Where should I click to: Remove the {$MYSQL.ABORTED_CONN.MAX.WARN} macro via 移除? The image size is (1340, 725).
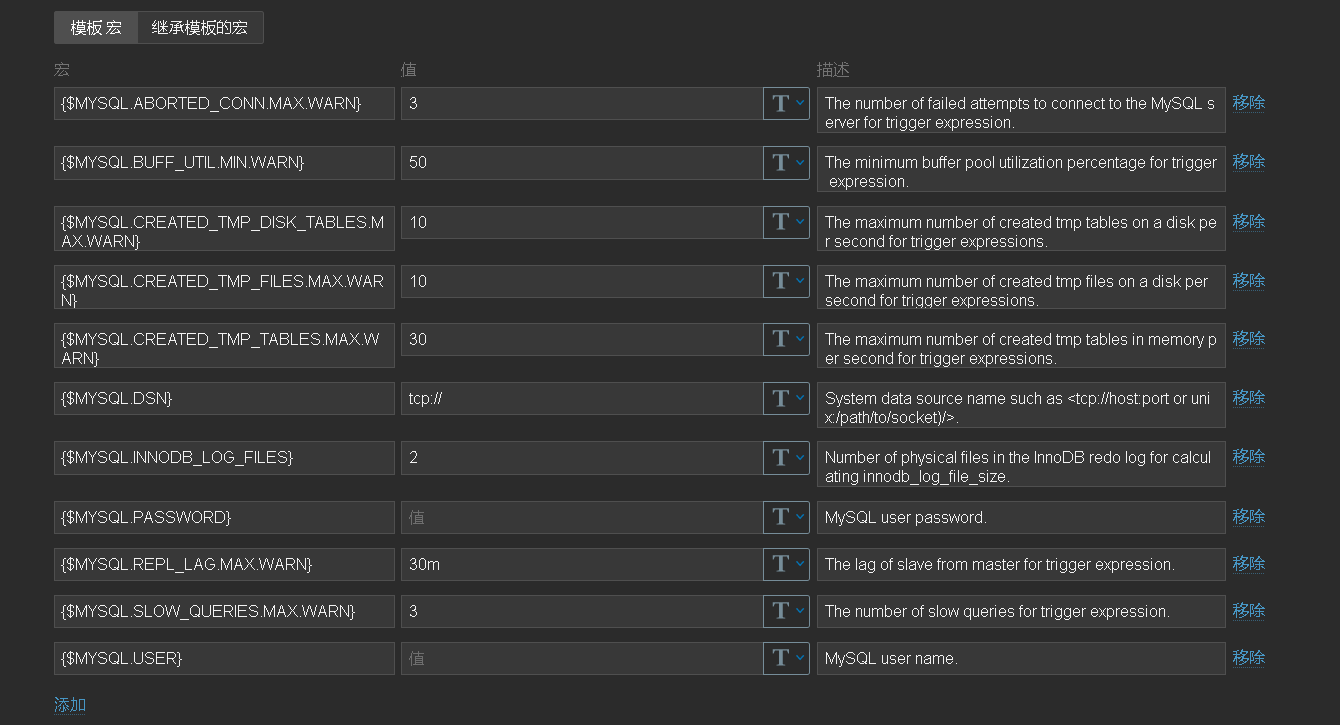coord(1248,103)
